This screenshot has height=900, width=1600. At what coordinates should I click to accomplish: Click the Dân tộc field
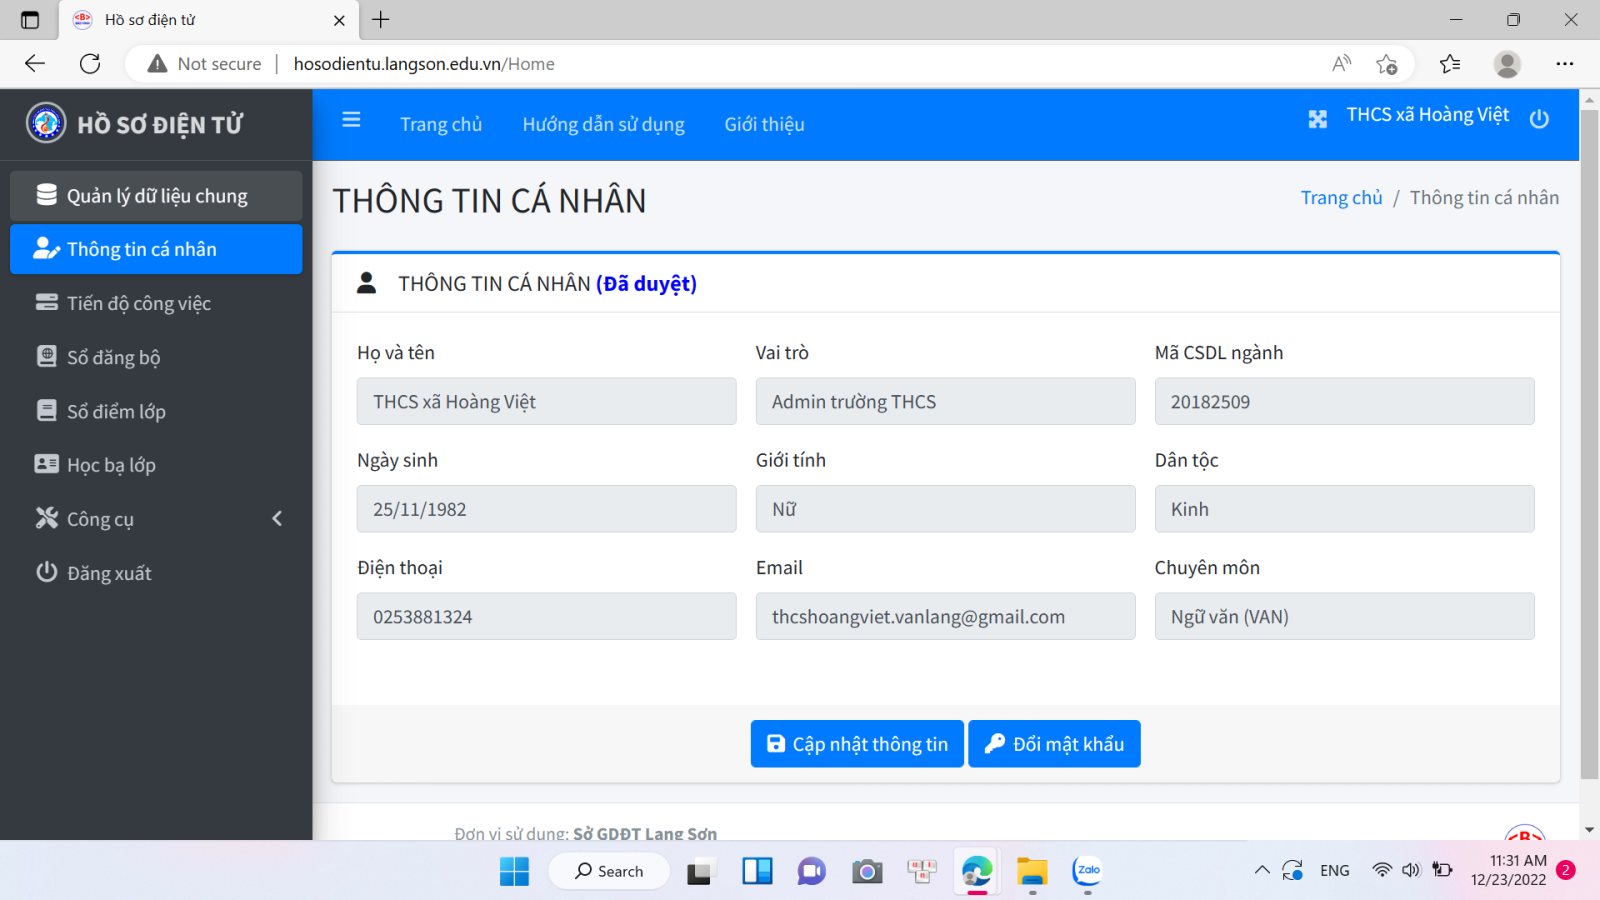pyautogui.click(x=1344, y=509)
